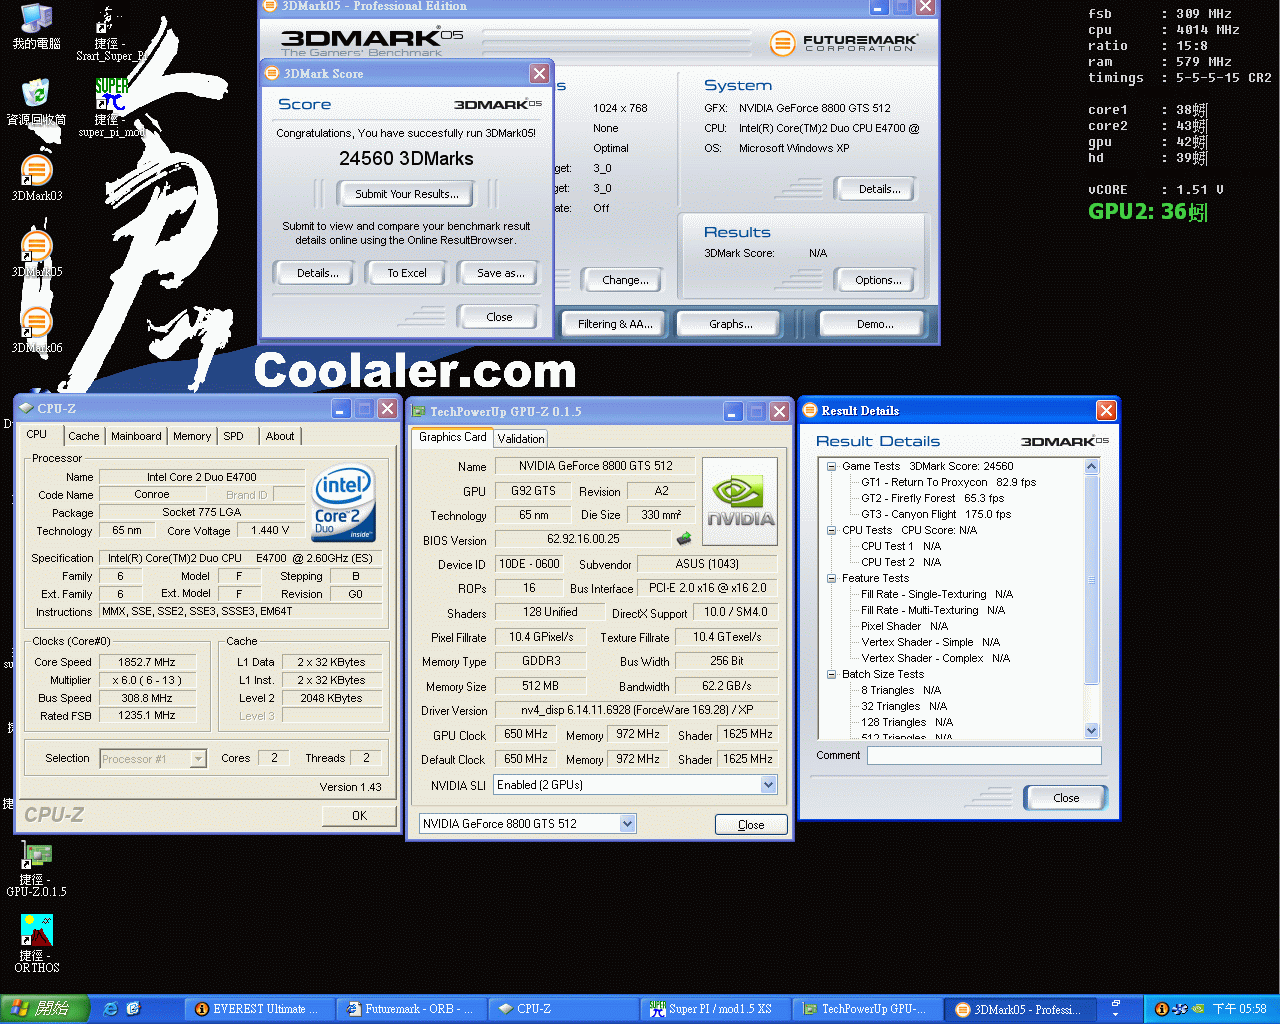Click the Comment input field
The image size is (1280, 1024).
(984, 756)
